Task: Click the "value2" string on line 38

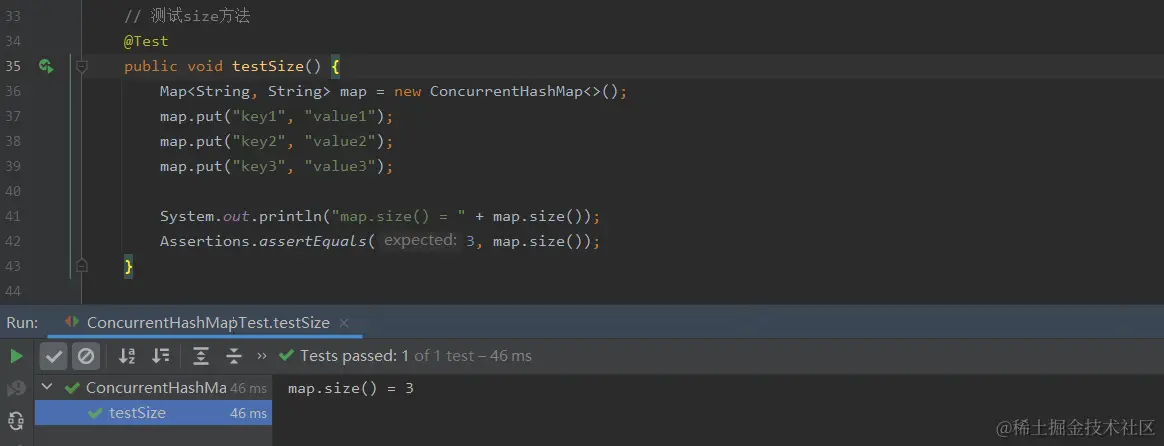Action: coord(341,141)
